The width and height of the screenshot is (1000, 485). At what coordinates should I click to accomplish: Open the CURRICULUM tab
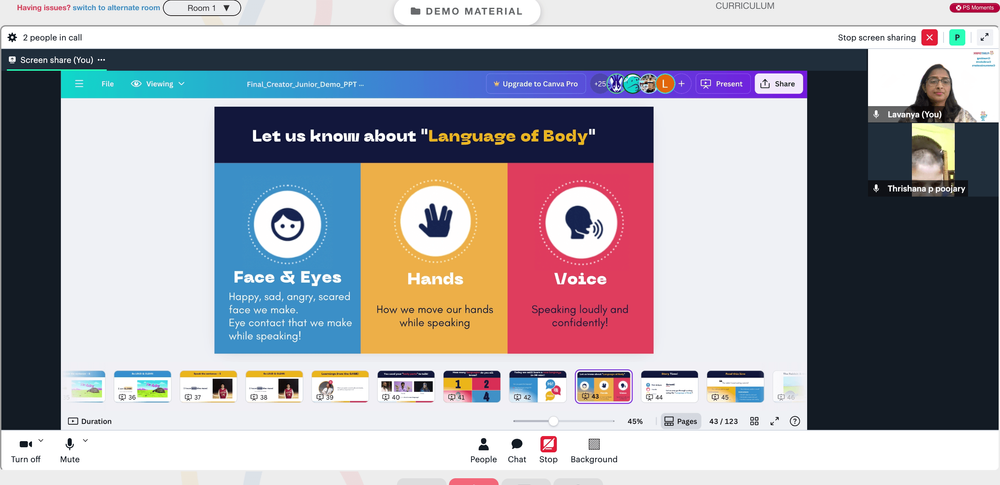click(745, 6)
